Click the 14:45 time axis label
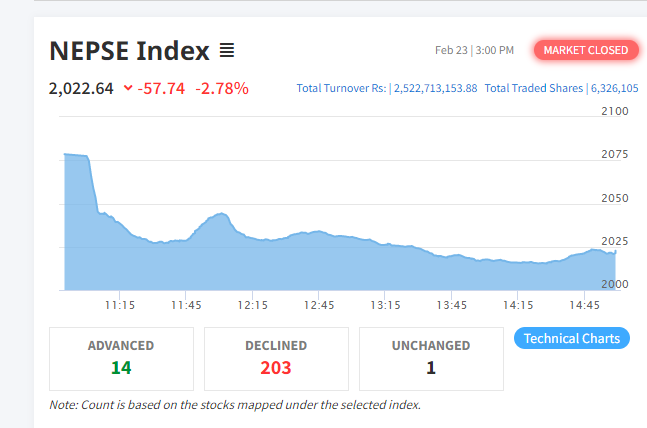Viewport: 647px width, 428px height. click(584, 304)
